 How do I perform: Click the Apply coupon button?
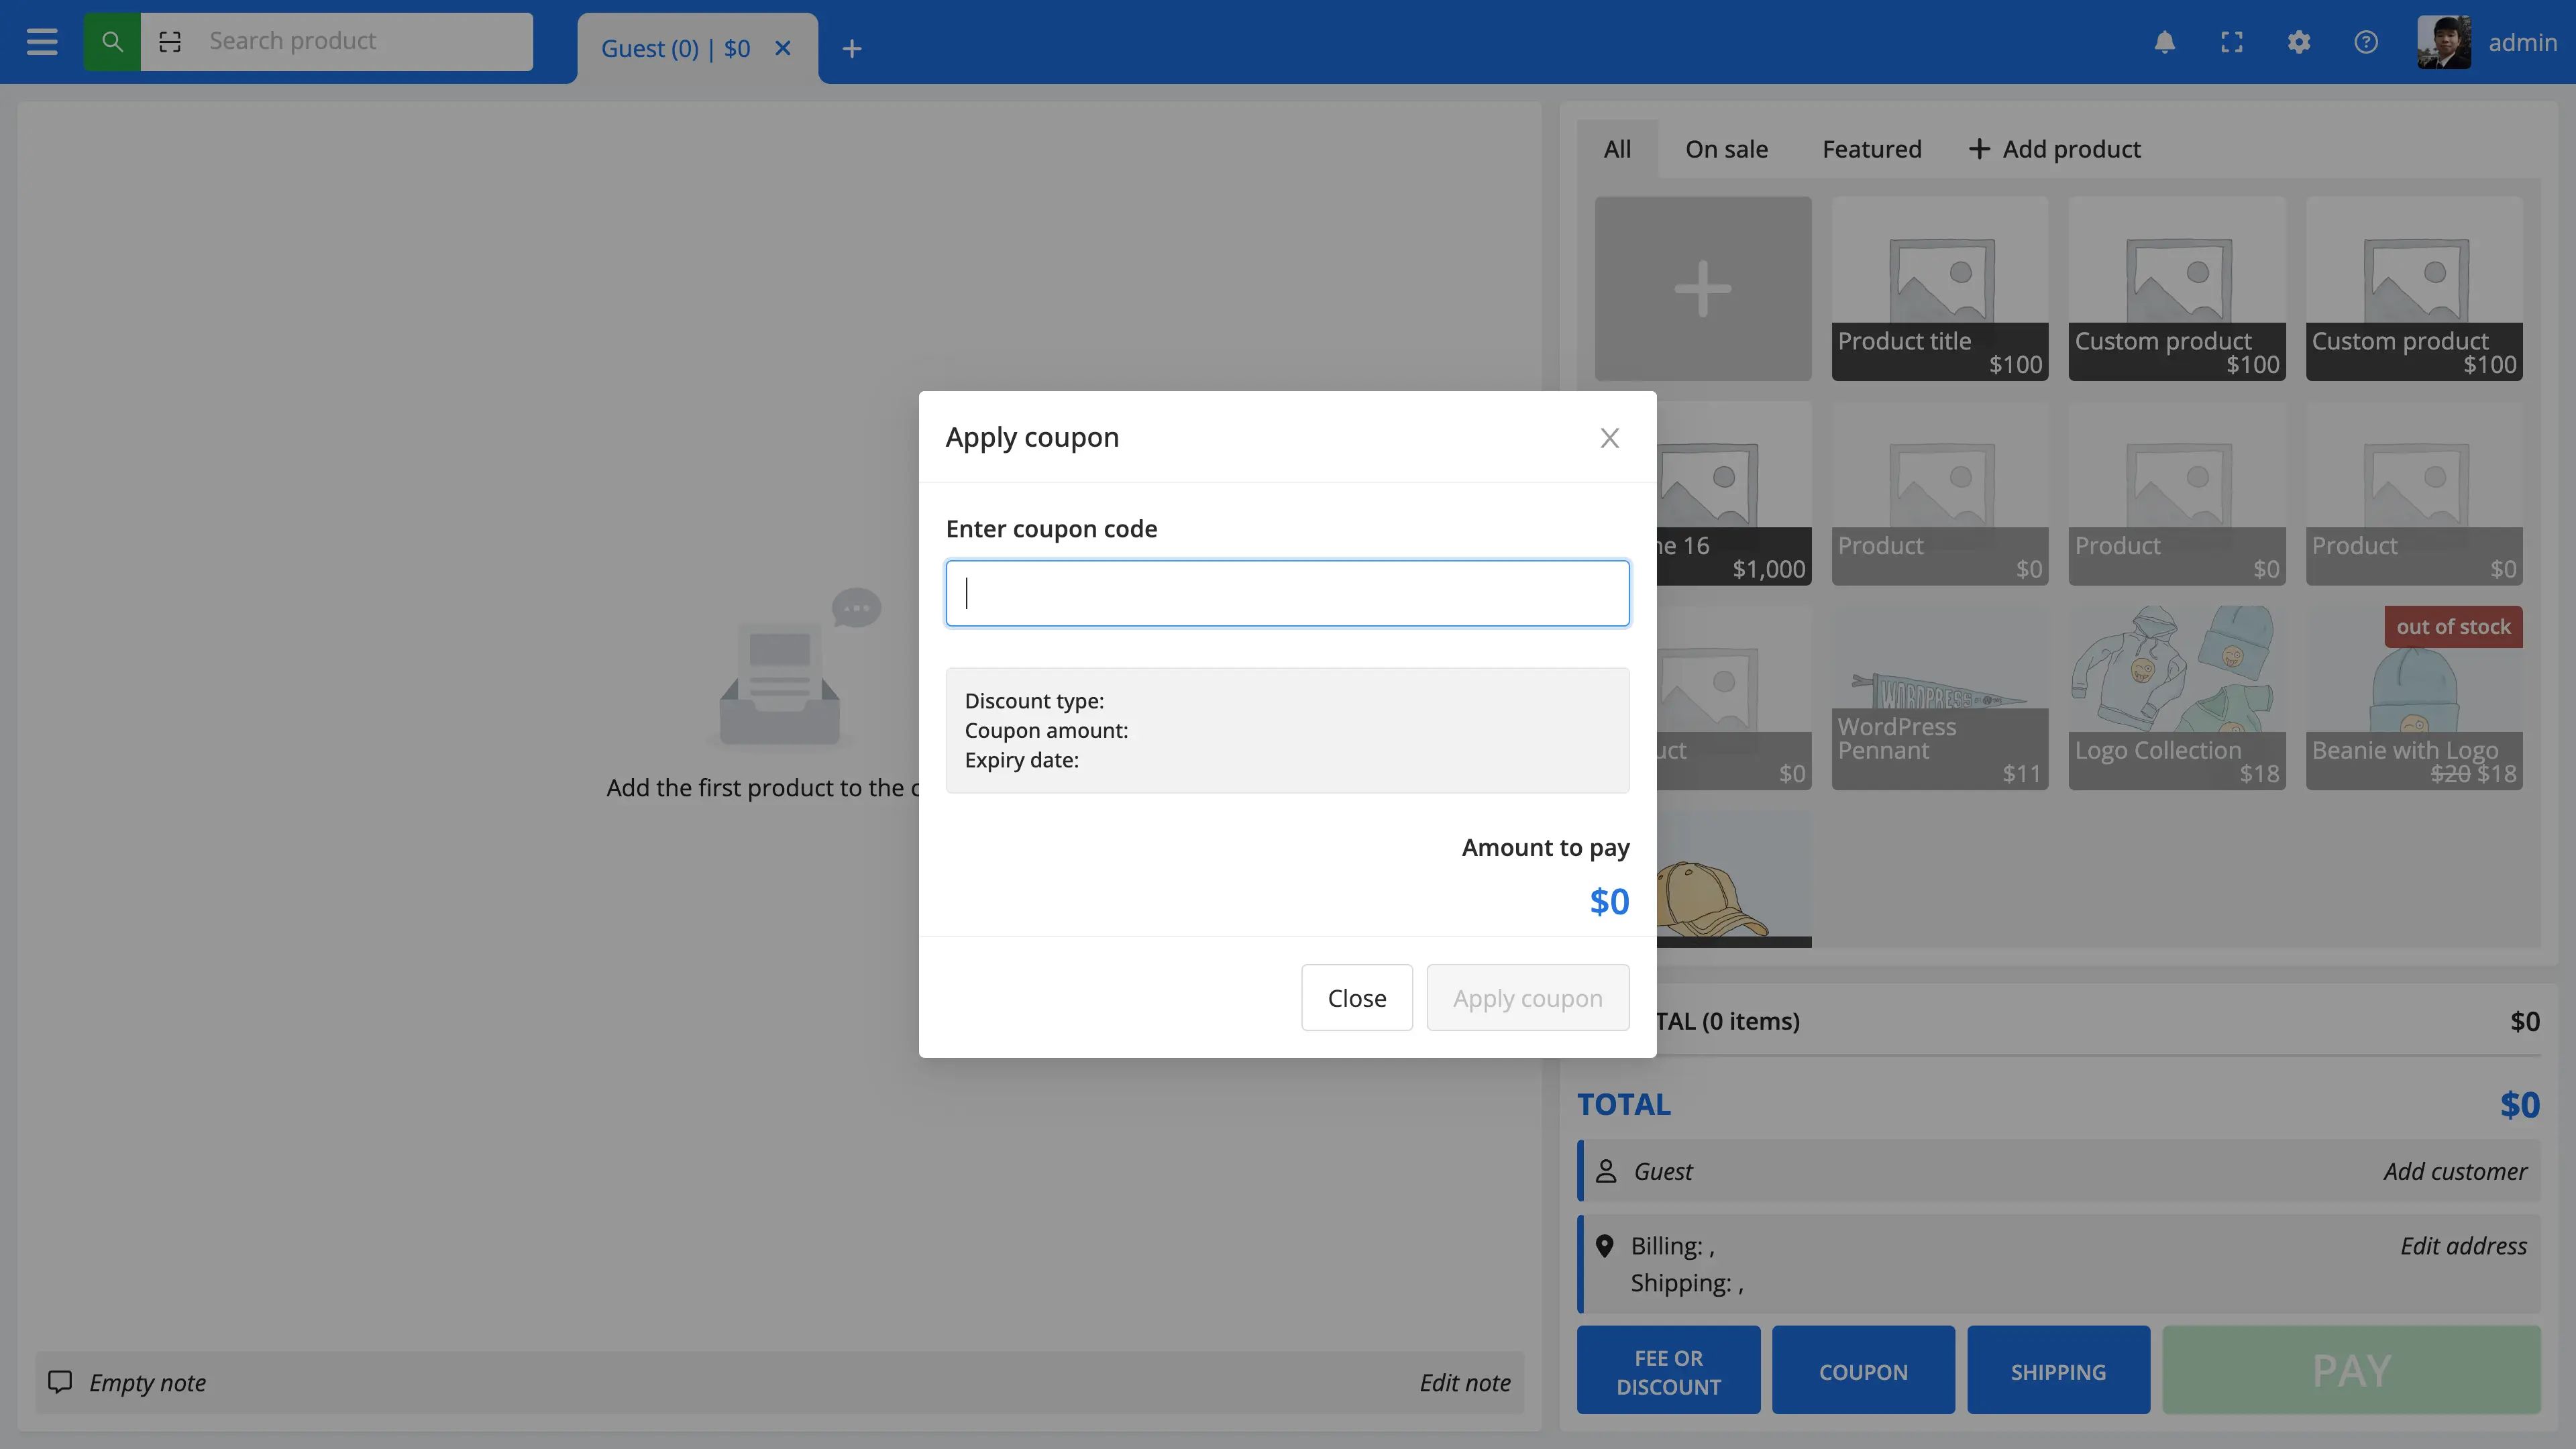(x=1527, y=997)
